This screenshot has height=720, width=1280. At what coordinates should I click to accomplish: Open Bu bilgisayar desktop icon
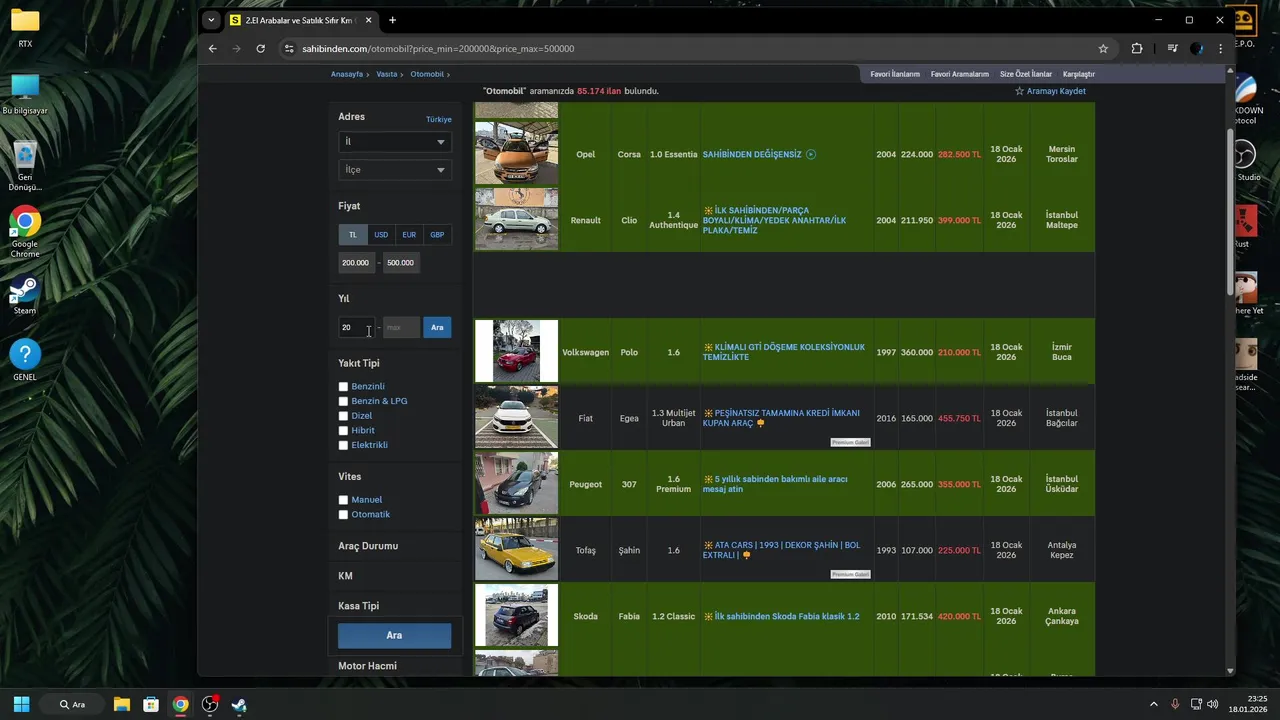point(25,94)
